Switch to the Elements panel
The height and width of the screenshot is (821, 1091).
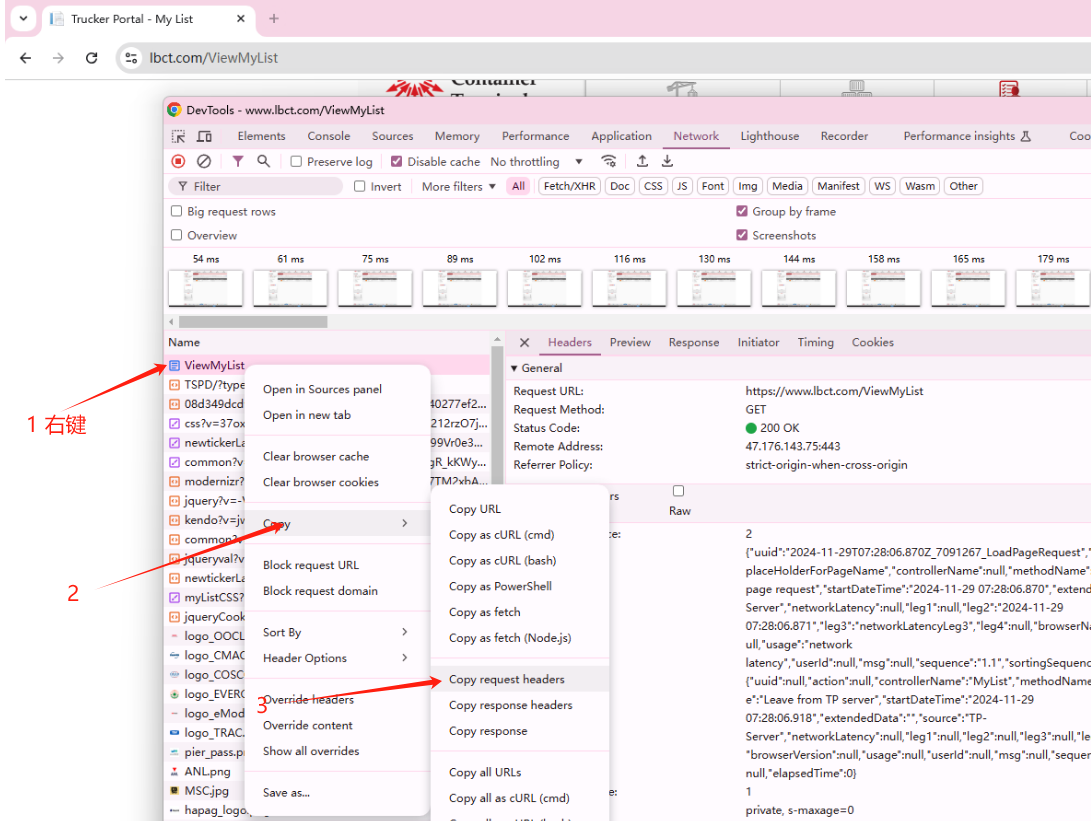[x=262, y=136]
